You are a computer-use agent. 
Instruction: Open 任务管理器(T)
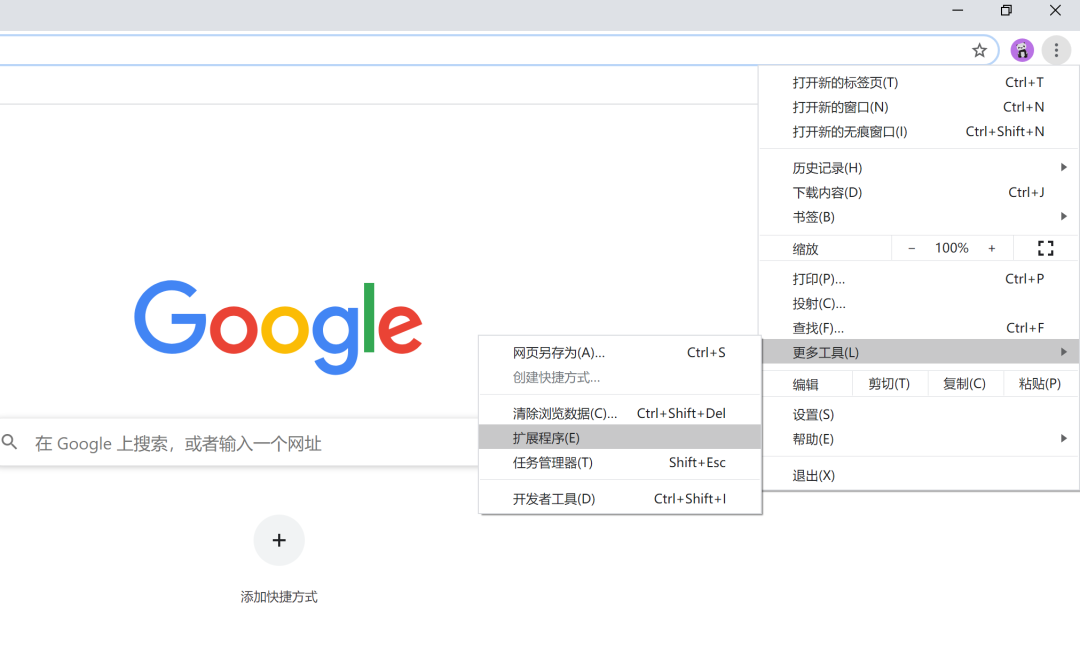620,462
